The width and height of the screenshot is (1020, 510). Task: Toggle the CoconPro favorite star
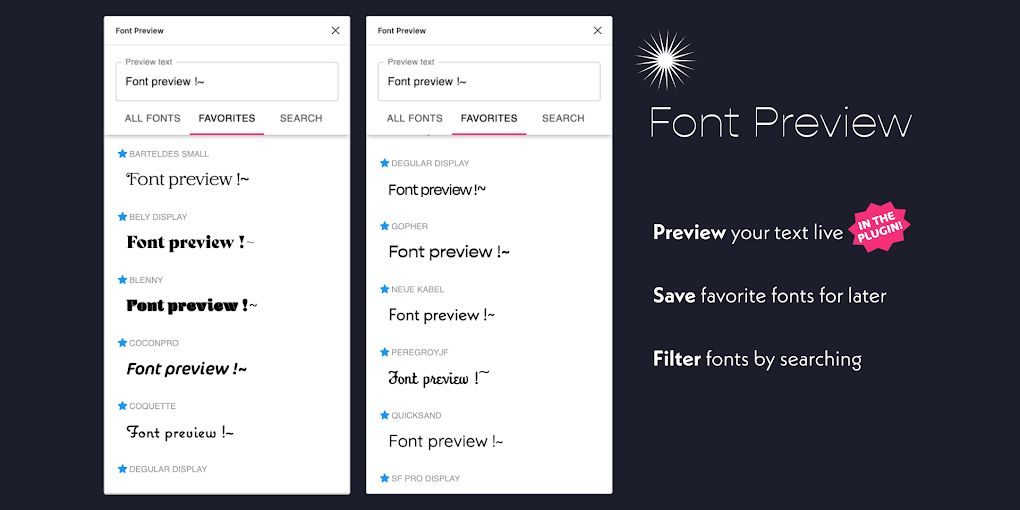(122, 343)
